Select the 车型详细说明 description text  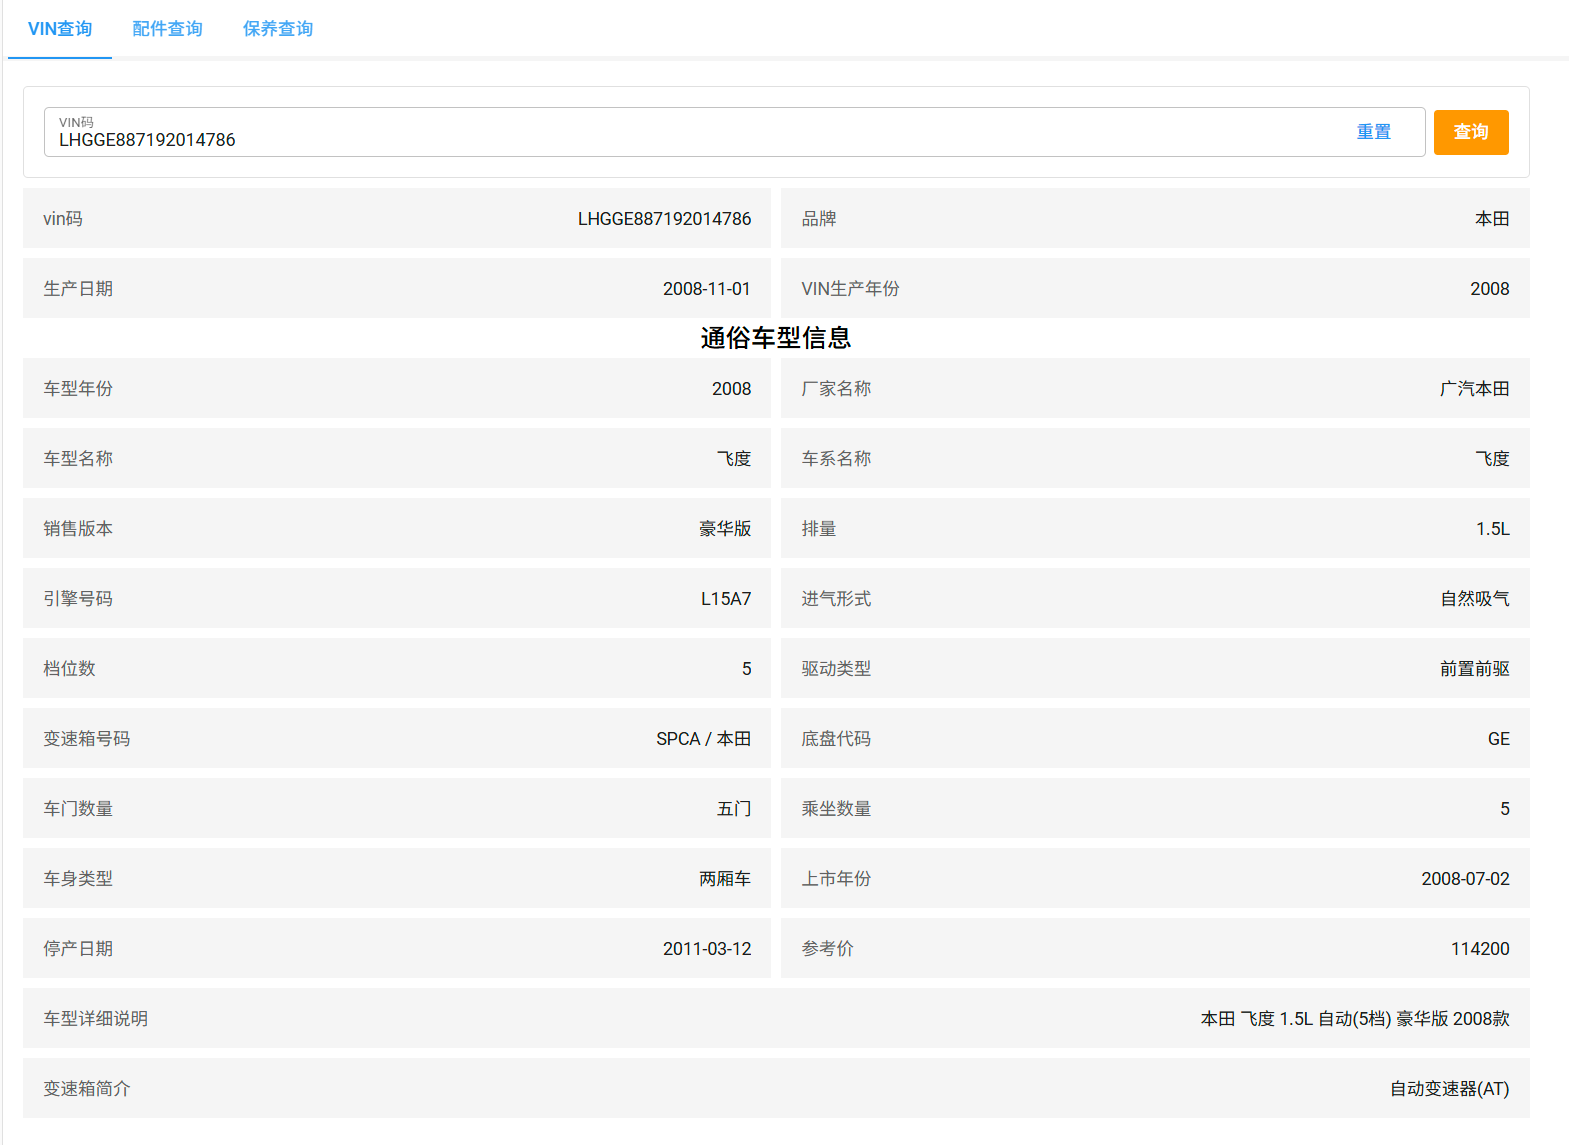[x=1355, y=1019]
